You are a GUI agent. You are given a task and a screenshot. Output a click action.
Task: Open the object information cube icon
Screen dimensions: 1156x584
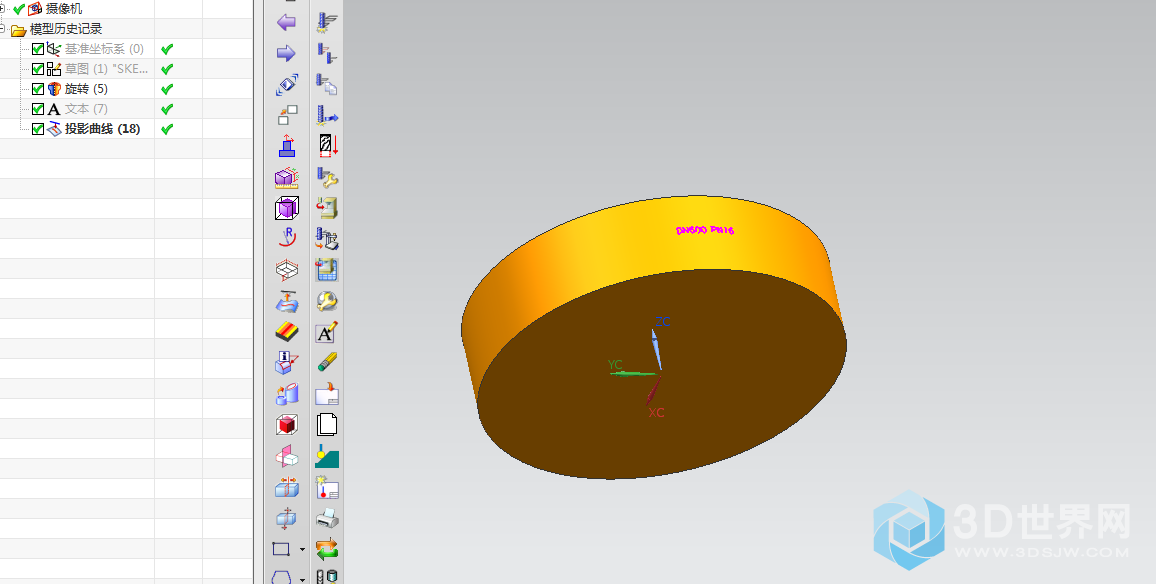coord(287,362)
